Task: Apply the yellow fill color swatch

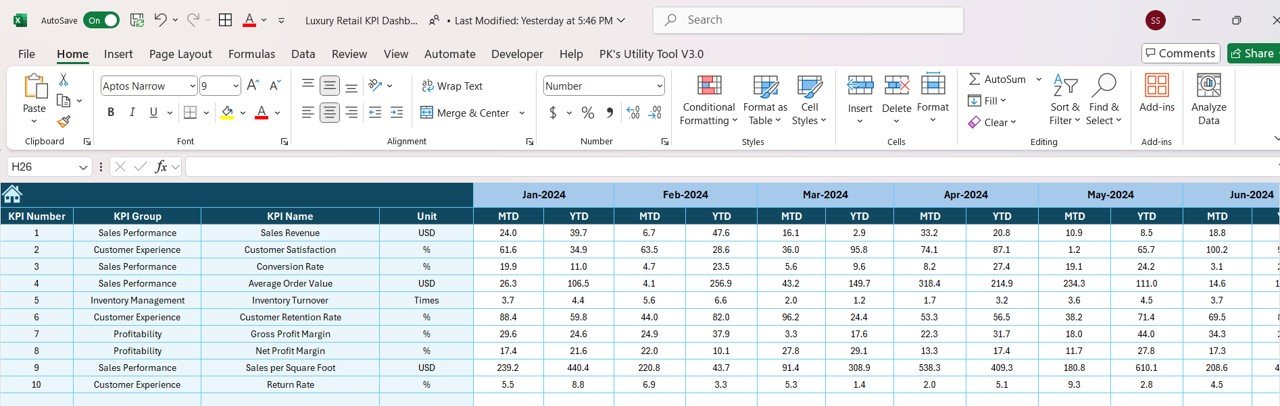Action: click(x=227, y=113)
